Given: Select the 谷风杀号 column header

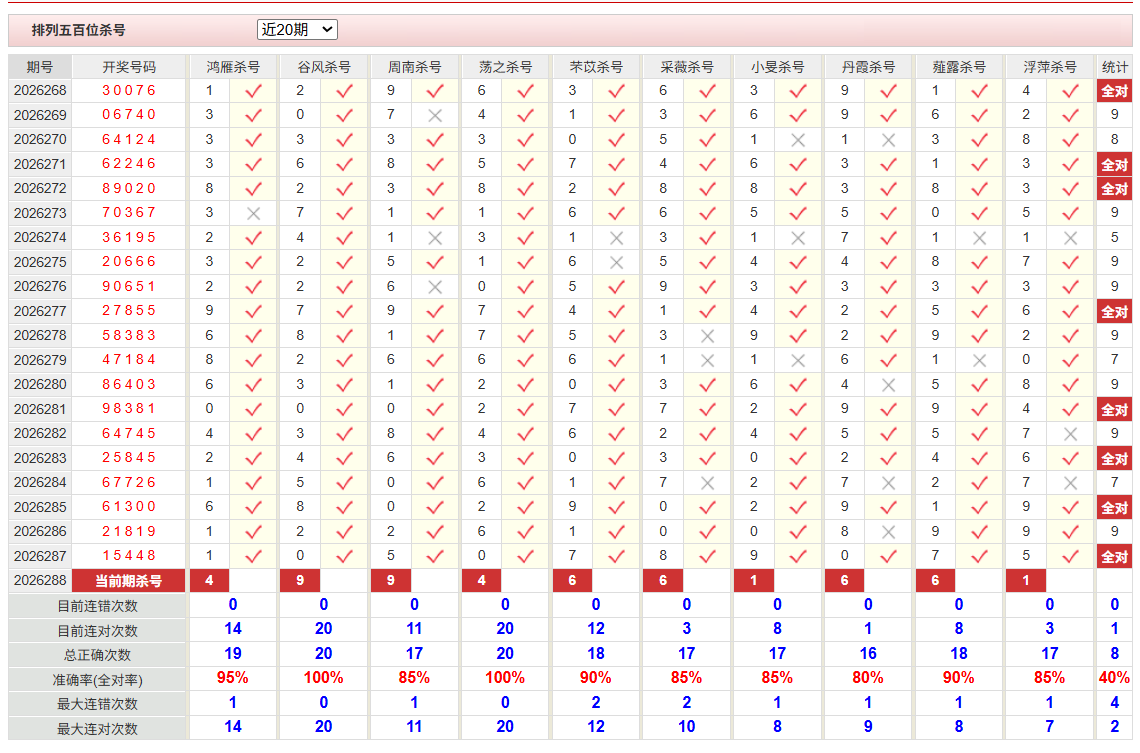Looking at the screenshot, I should [x=324, y=67].
